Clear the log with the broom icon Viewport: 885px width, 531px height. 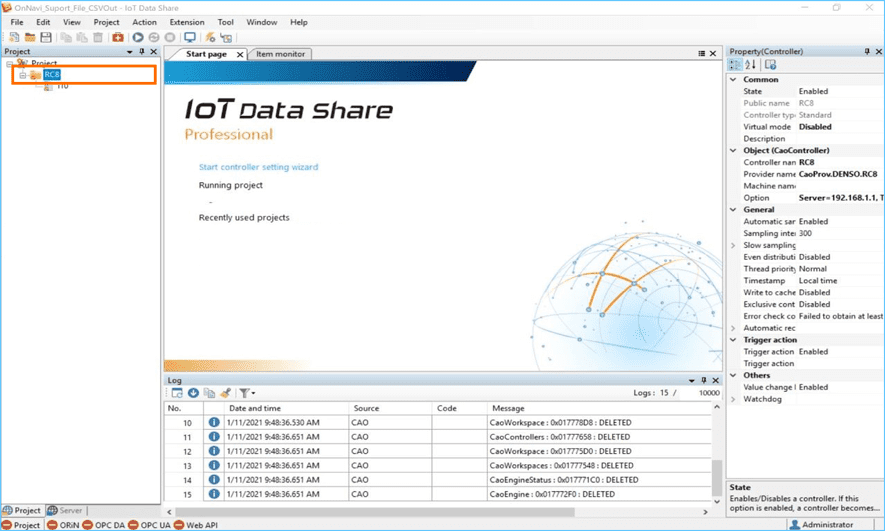point(225,393)
